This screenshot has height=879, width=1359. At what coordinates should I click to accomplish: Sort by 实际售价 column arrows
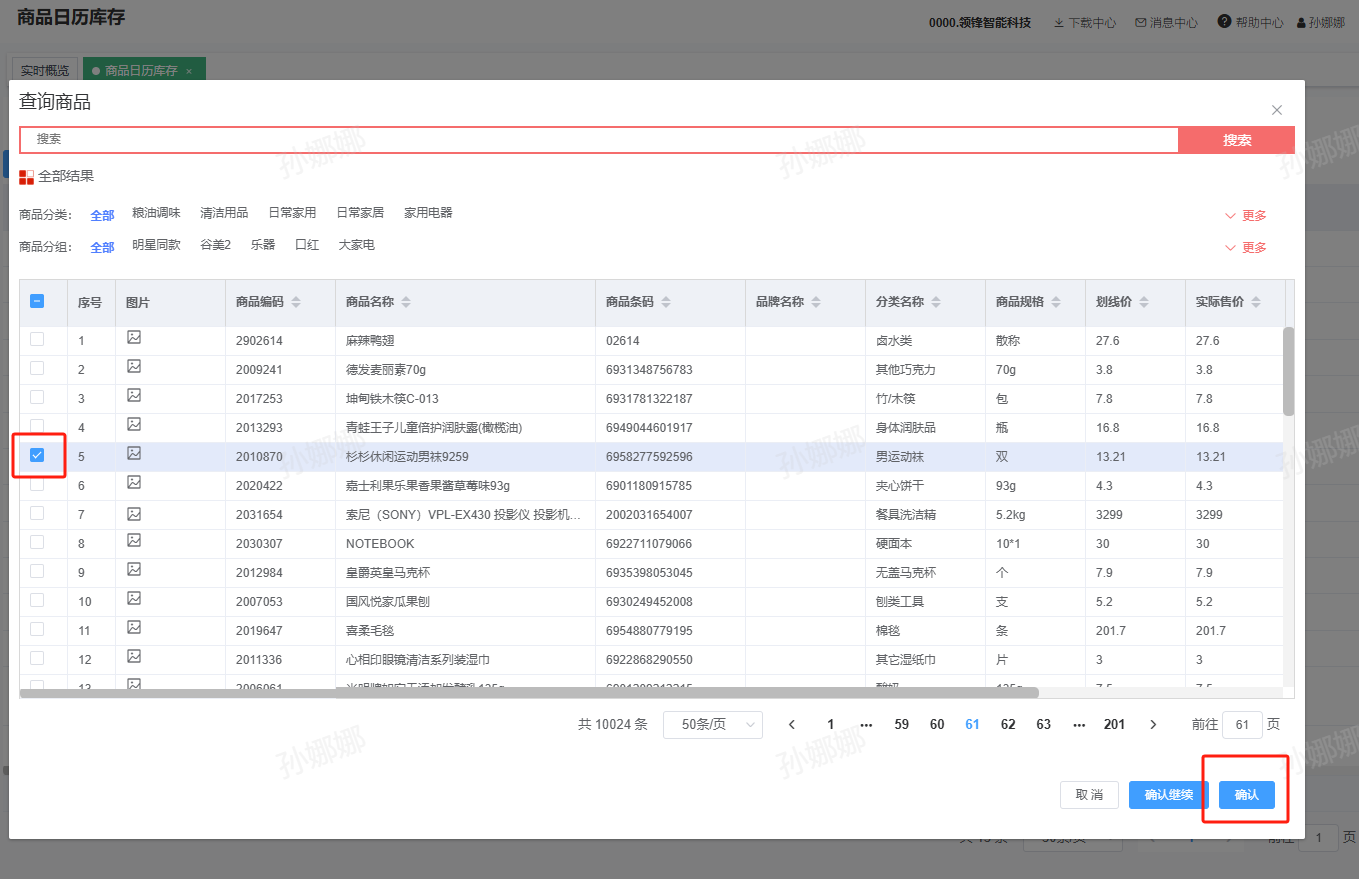click(1256, 302)
